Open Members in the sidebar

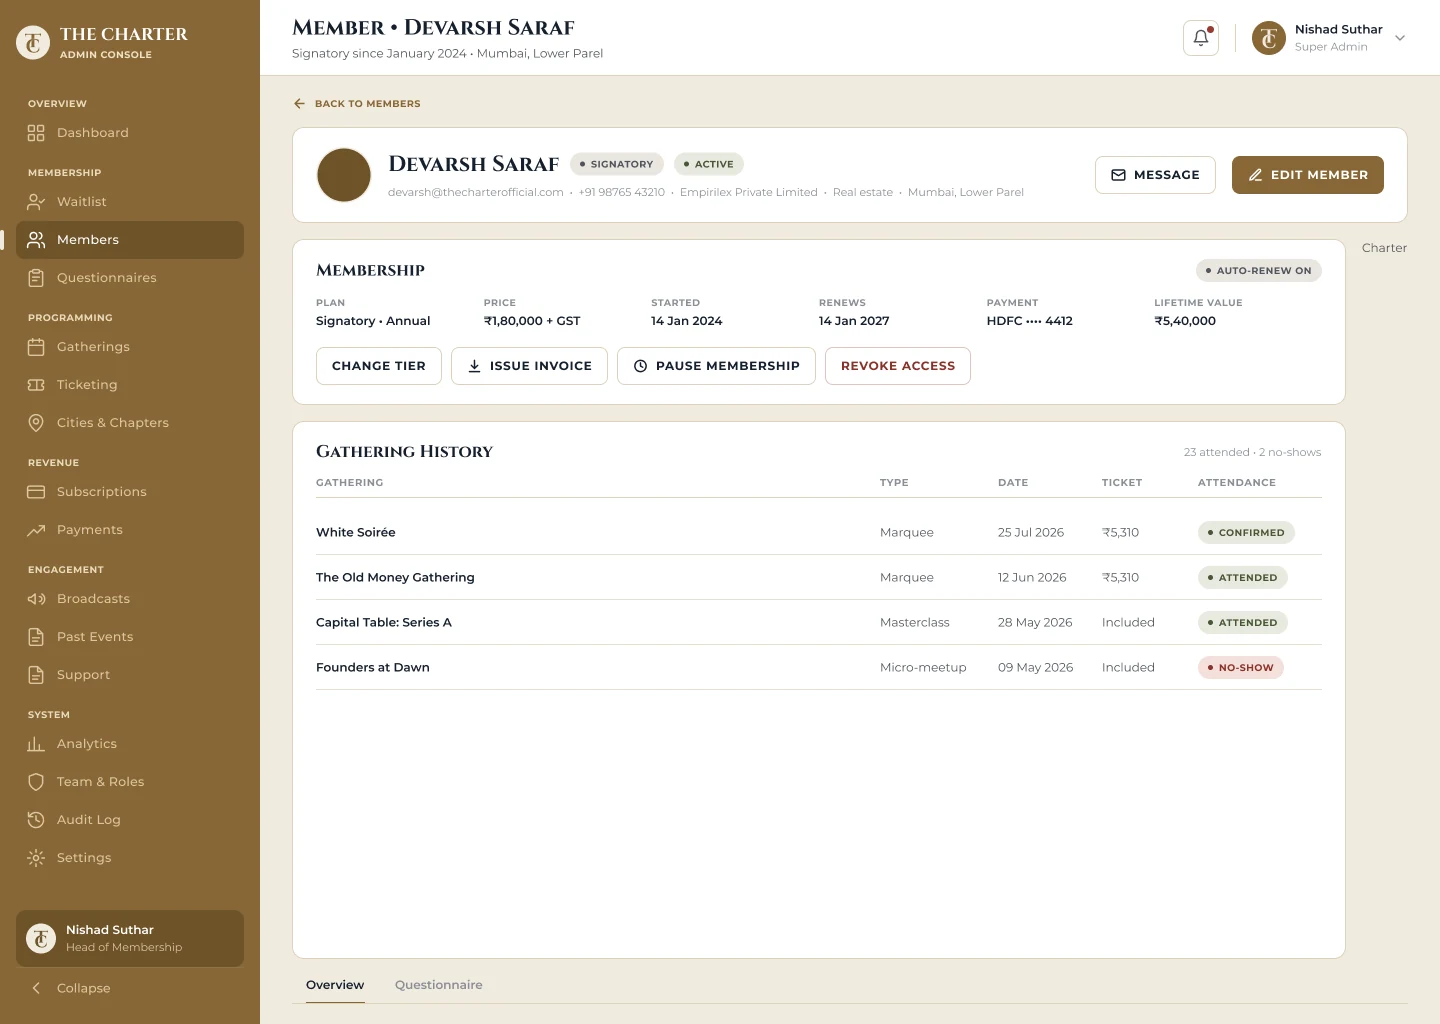tap(130, 240)
